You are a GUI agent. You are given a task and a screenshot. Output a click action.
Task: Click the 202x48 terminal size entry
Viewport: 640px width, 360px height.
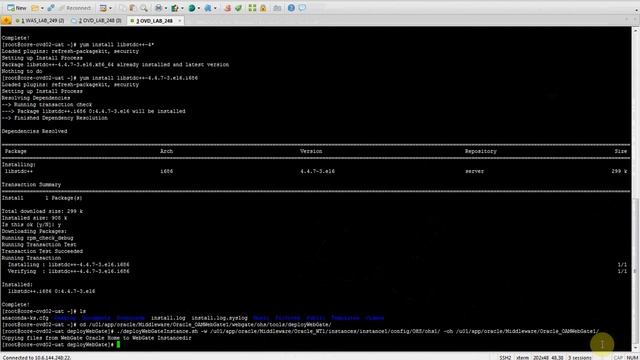[x=541, y=358]
